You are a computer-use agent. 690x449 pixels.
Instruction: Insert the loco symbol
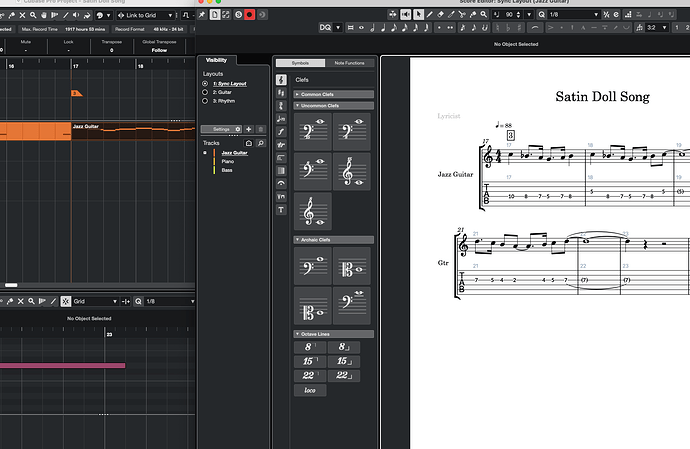click(x=310, y=390)
